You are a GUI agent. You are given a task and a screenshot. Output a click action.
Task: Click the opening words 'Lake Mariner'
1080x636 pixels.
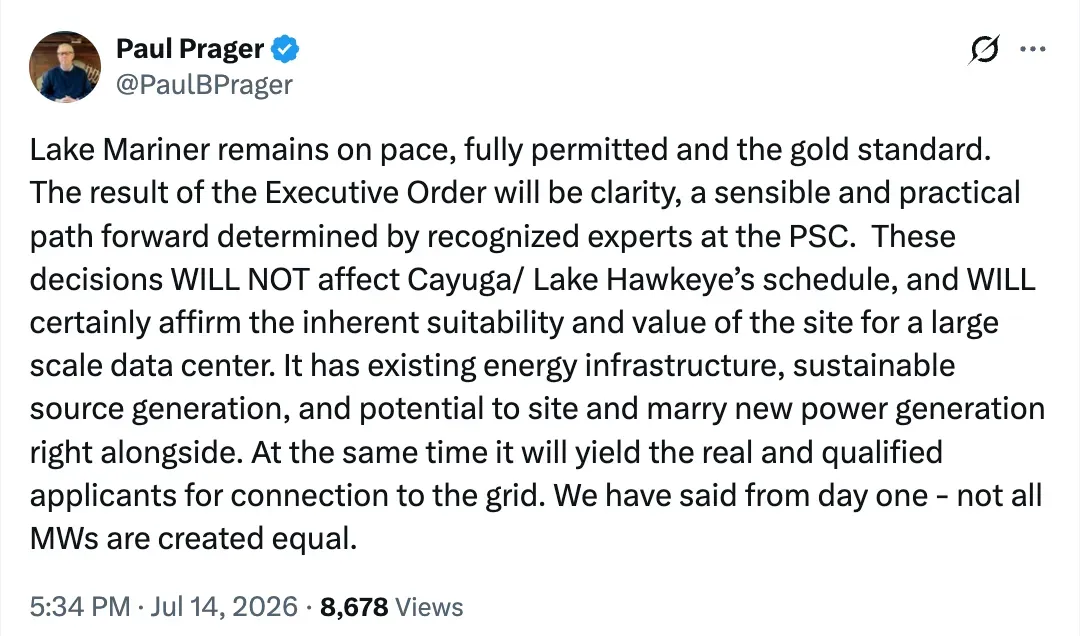(119, 150)
